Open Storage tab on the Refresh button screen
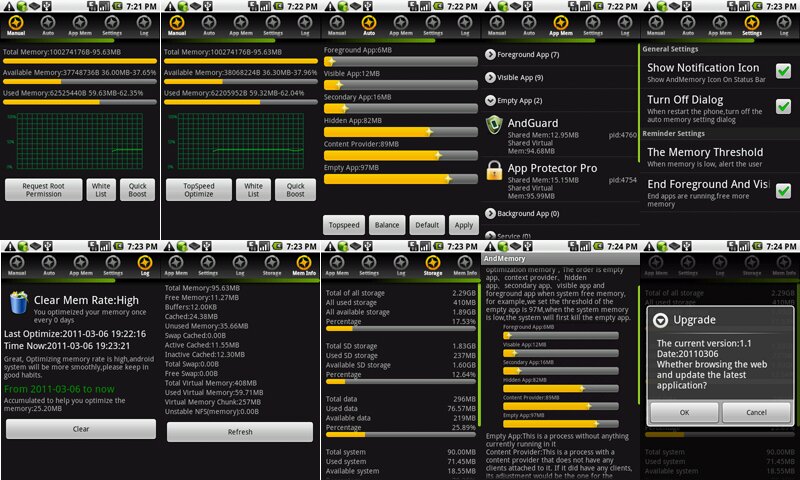Viewport: 800px width, 480px height. (272, 266)
